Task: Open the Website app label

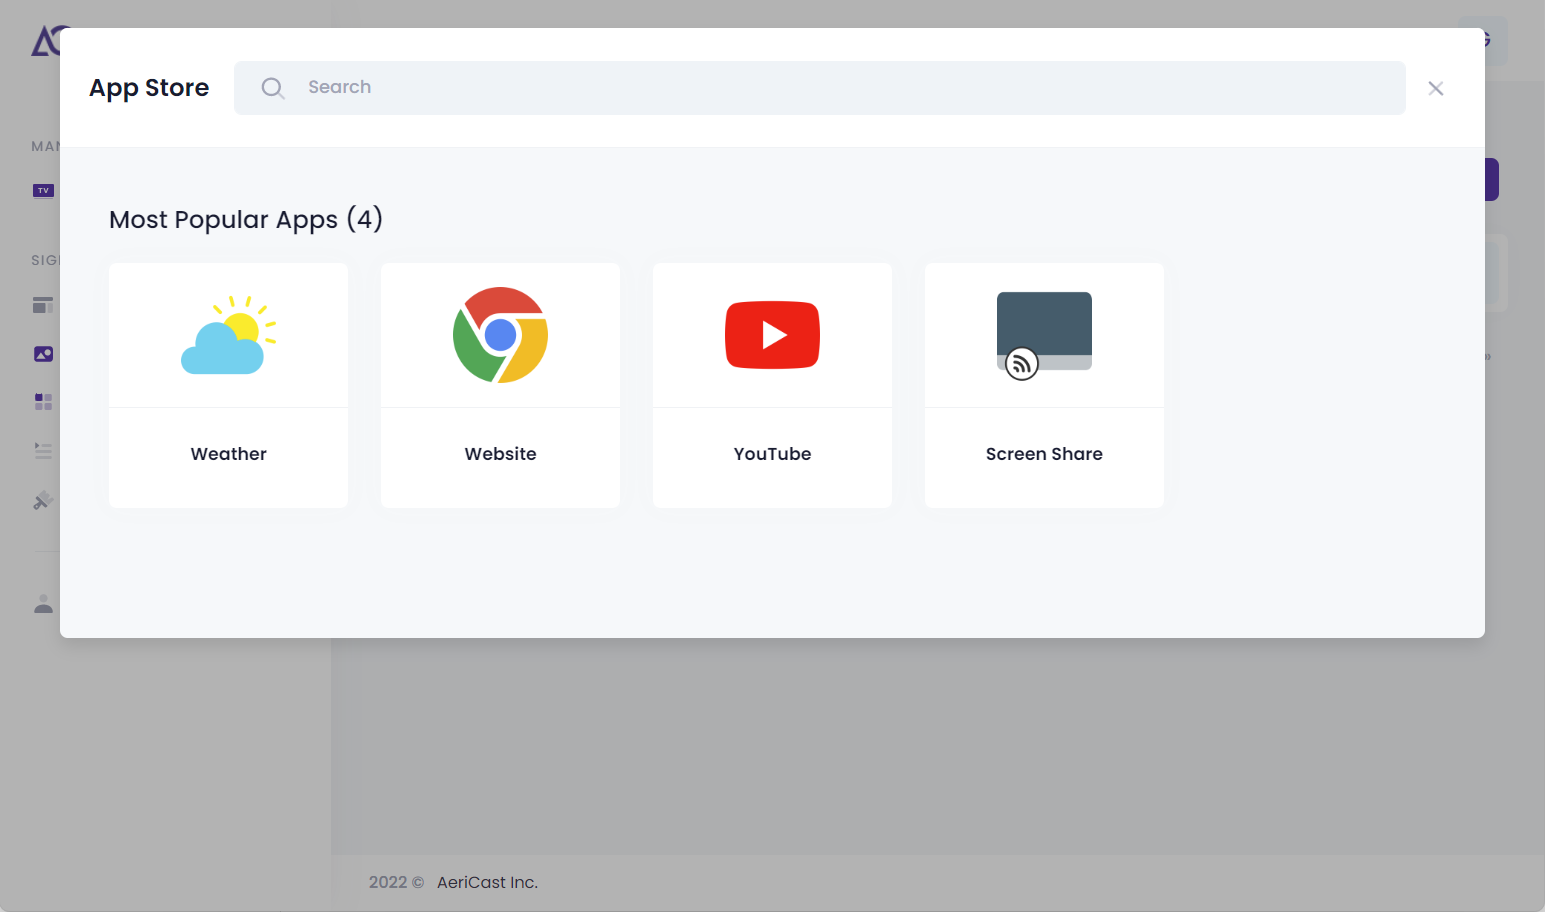Action: 501,454
